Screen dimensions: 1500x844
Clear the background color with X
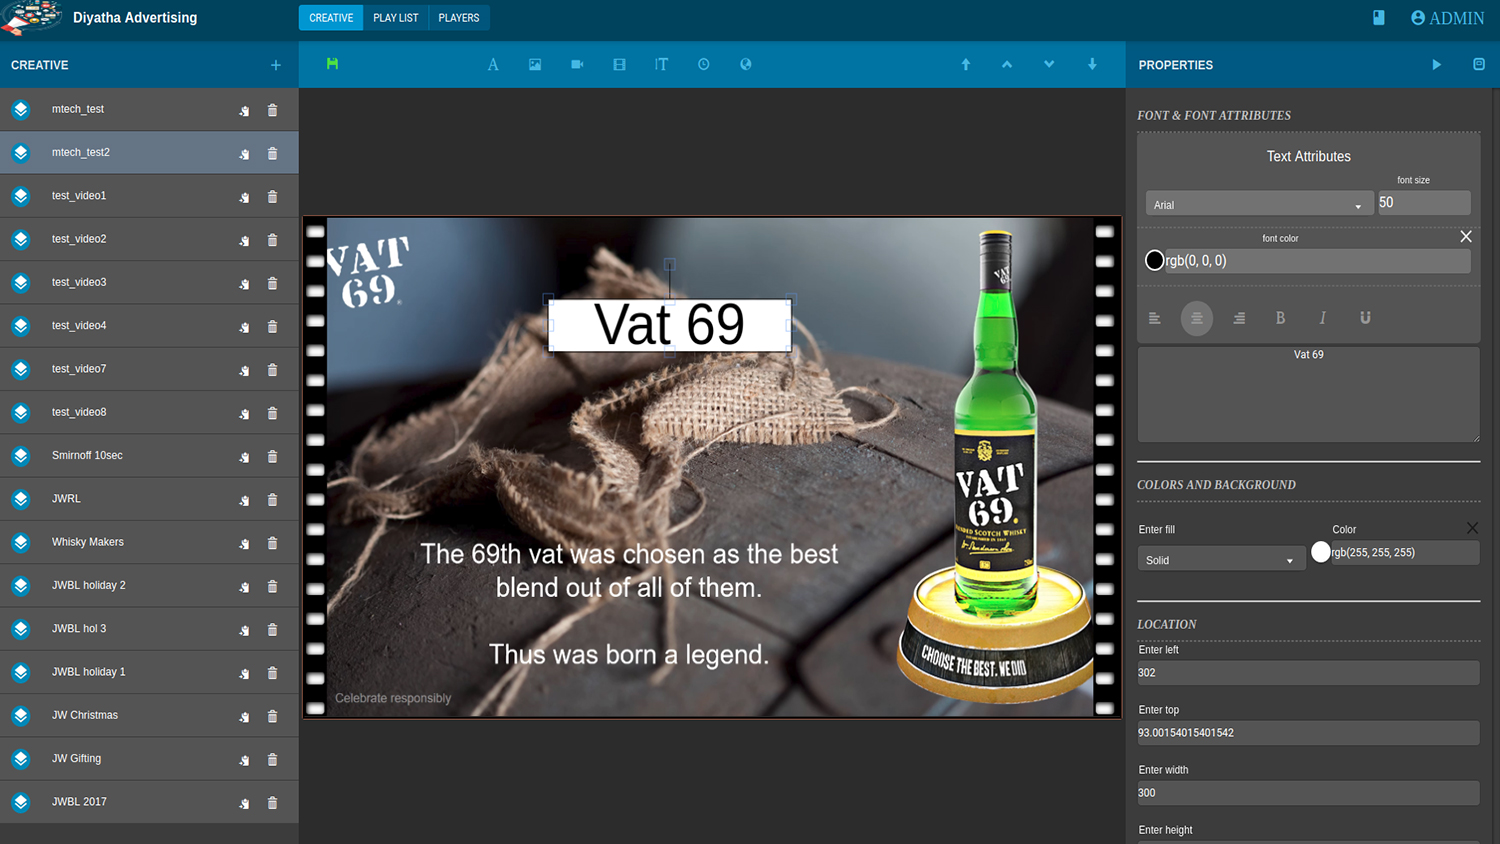[1472, 528]
